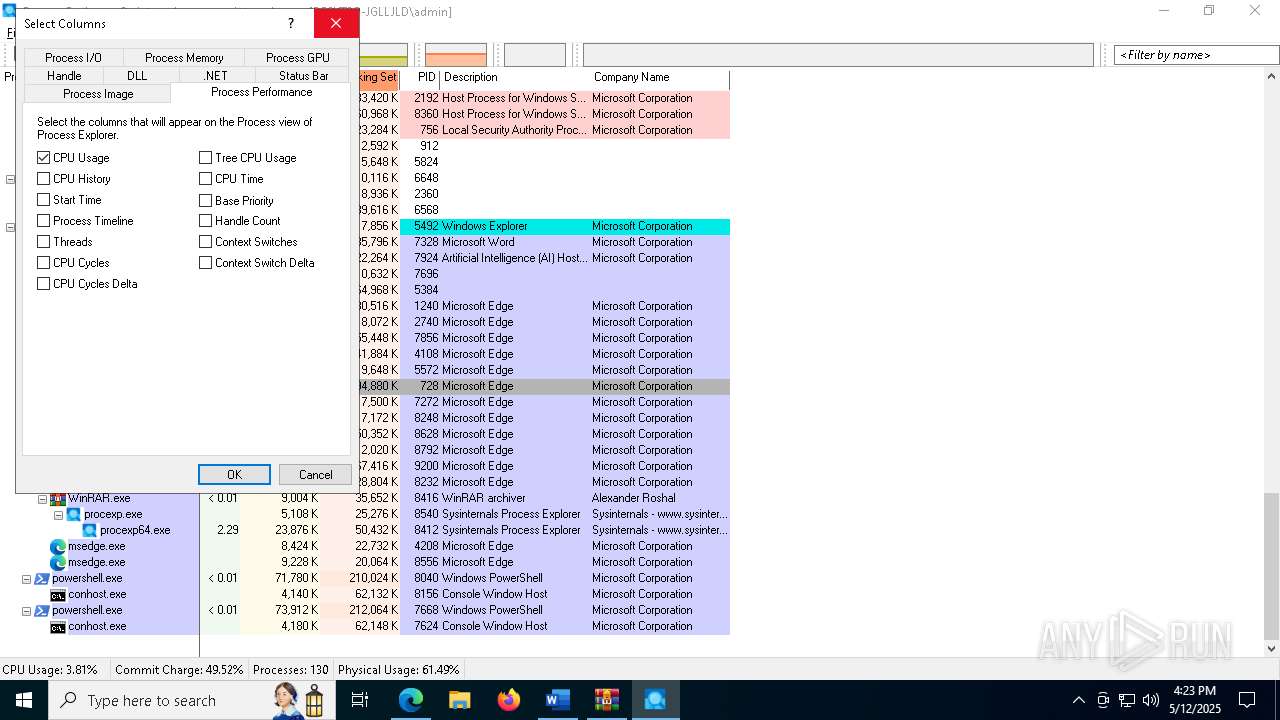This screenshot has width=1280, height=720.
Task: Open the Windows Start menu
Action: click(x=23, y=700)
